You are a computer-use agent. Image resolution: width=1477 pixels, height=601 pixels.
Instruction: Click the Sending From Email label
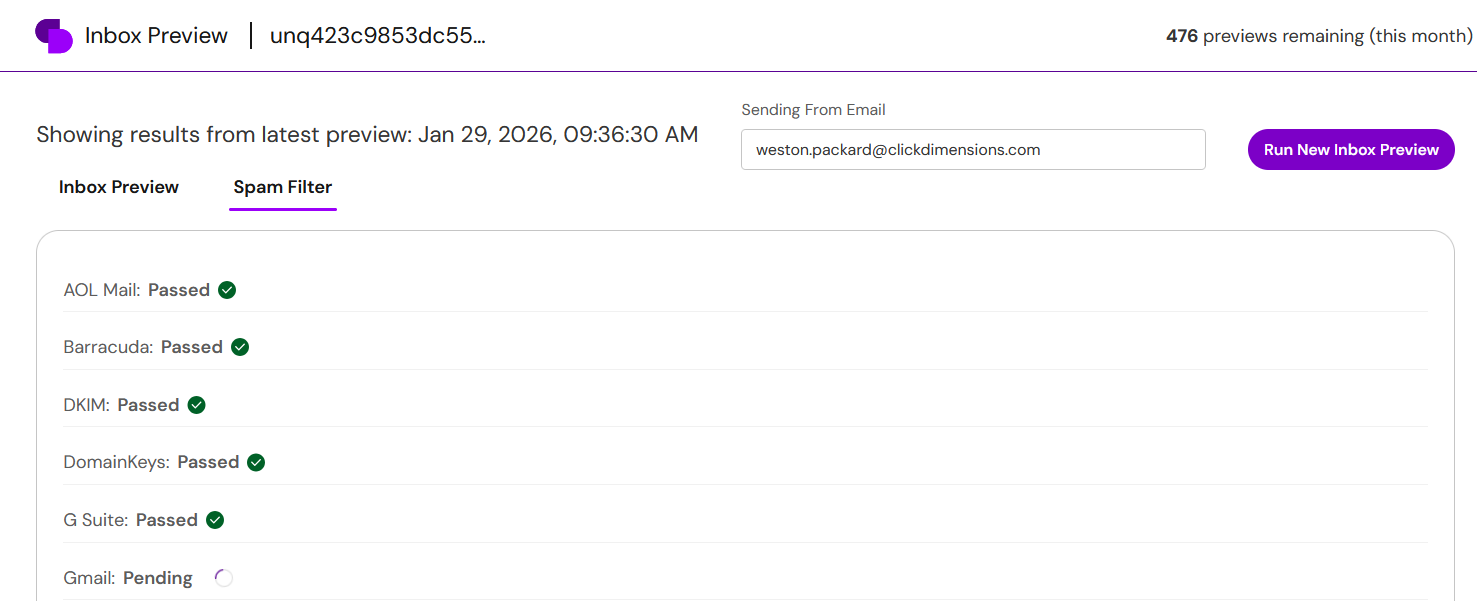813,110
